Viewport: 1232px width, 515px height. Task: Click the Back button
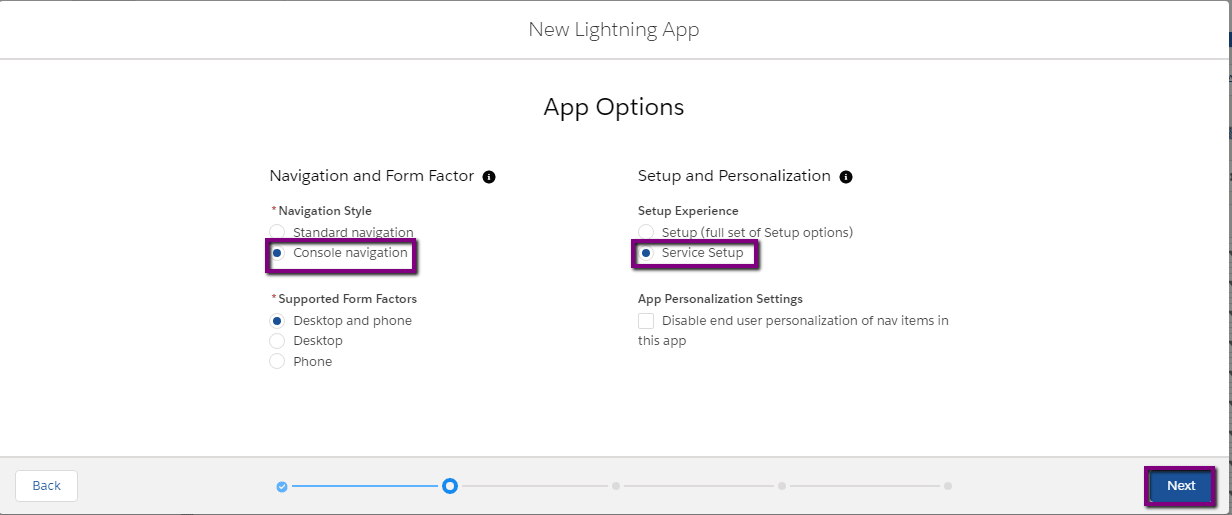pyautogui.click(x=46, y=486)
